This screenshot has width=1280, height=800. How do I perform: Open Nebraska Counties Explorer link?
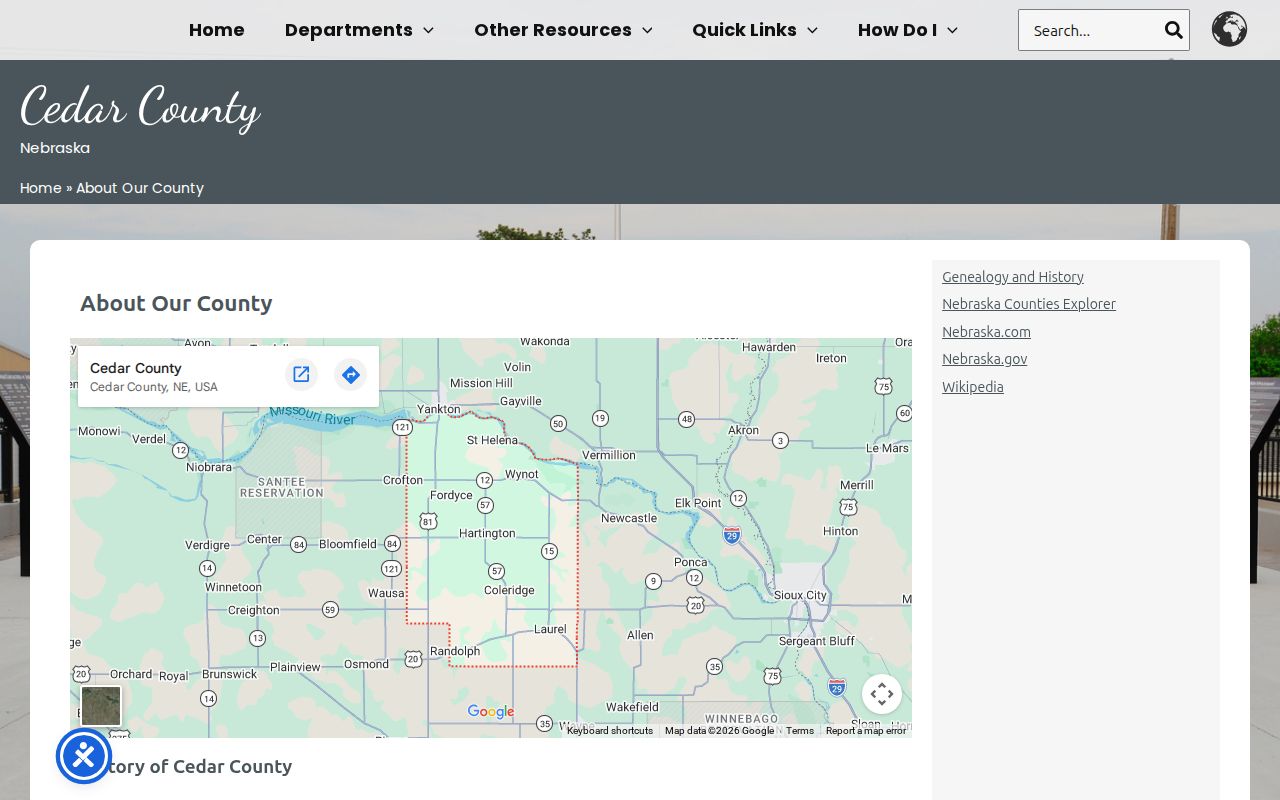pyautogui.click(x=1029, y=304)
